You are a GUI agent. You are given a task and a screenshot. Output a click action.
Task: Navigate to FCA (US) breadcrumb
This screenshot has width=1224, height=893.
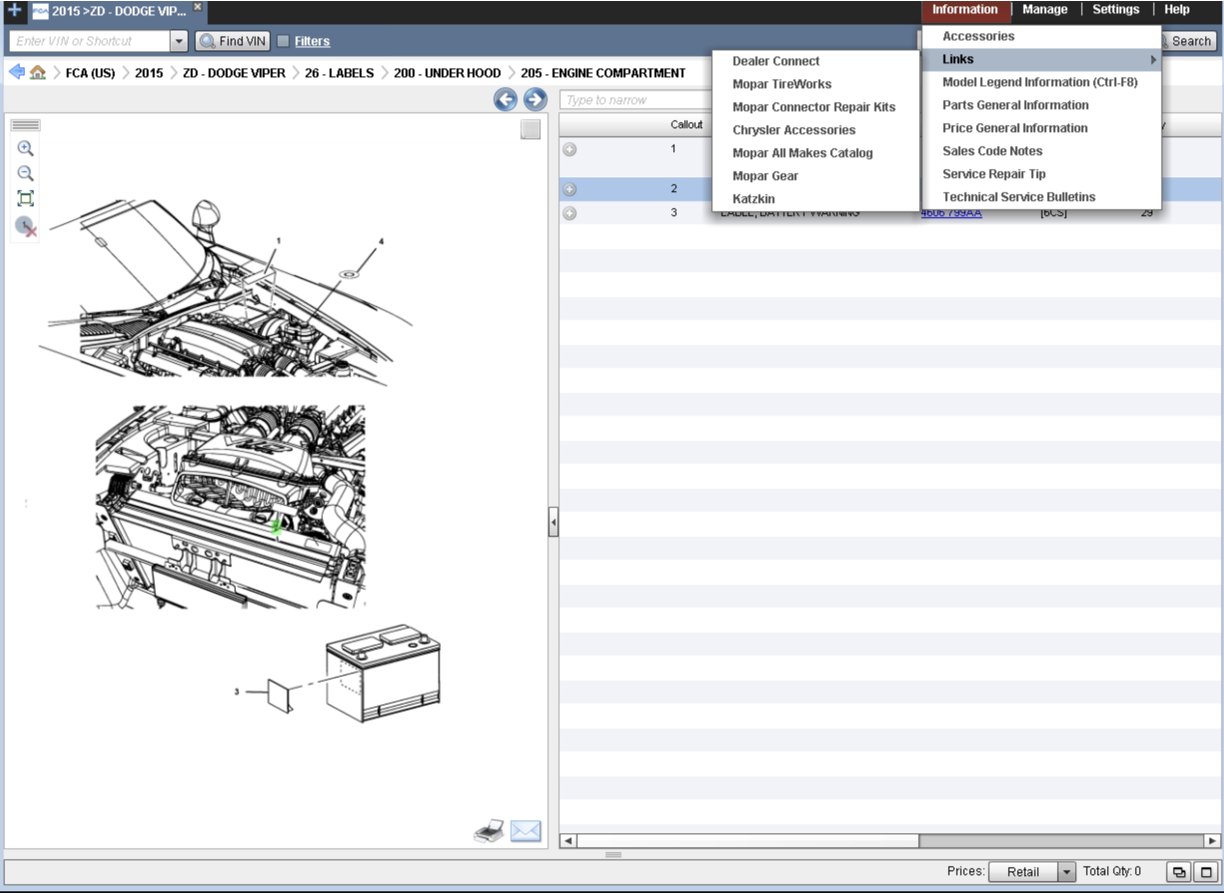tap(90, 73)
